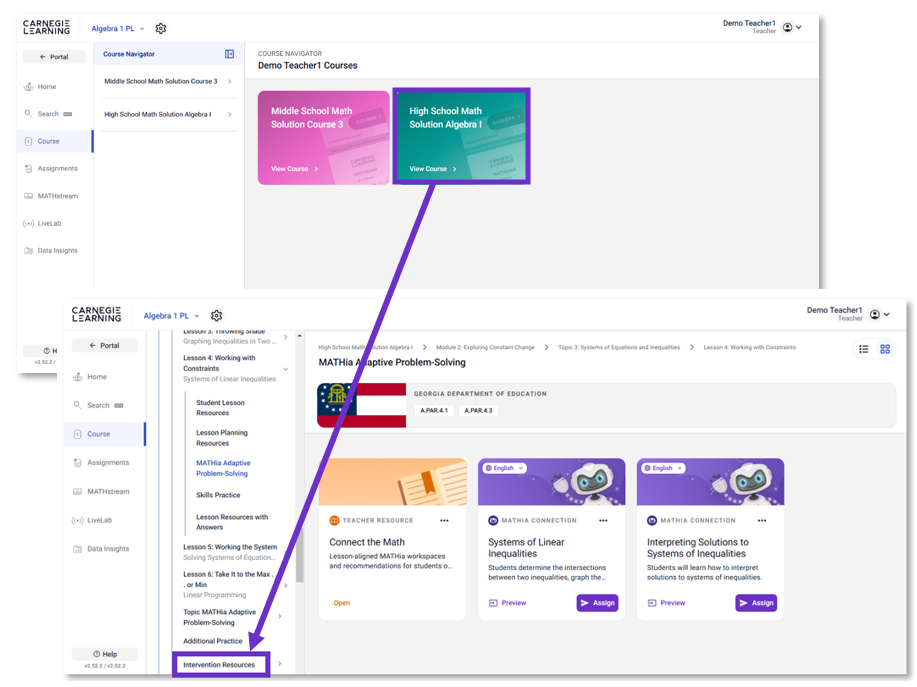Image resolution: width=917 pixels, height=687 pixels.
Task: Open the Connect the Math resource
Action: (342, 603)
